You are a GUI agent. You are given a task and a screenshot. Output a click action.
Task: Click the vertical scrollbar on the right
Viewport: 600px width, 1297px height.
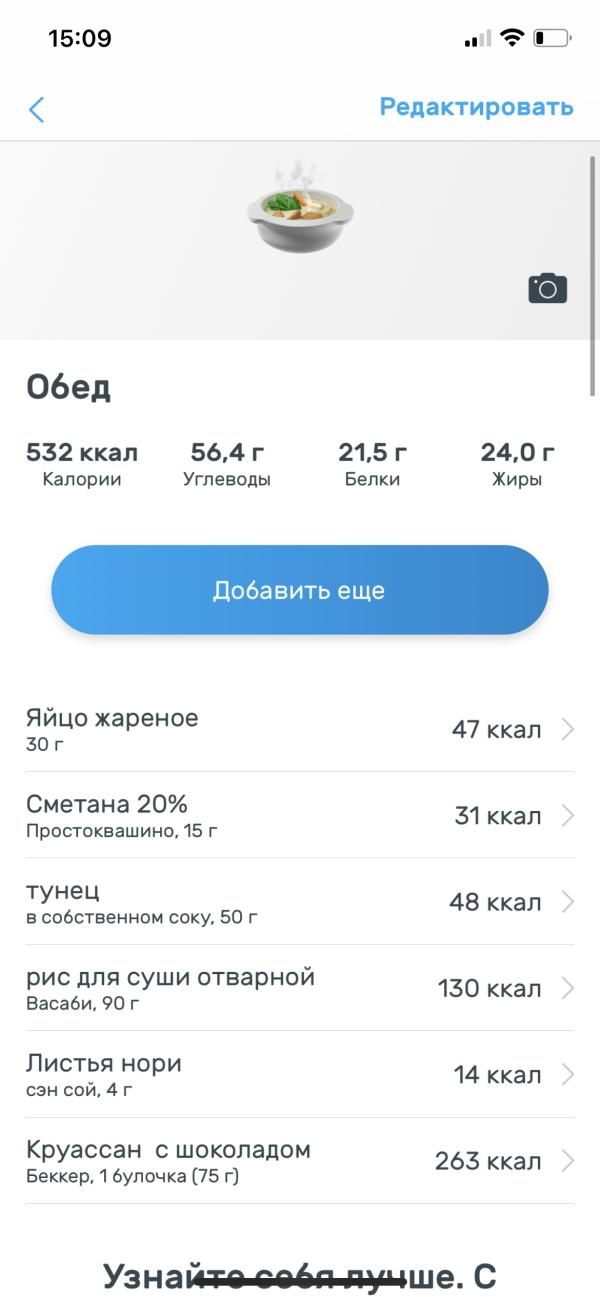[593, 275]
